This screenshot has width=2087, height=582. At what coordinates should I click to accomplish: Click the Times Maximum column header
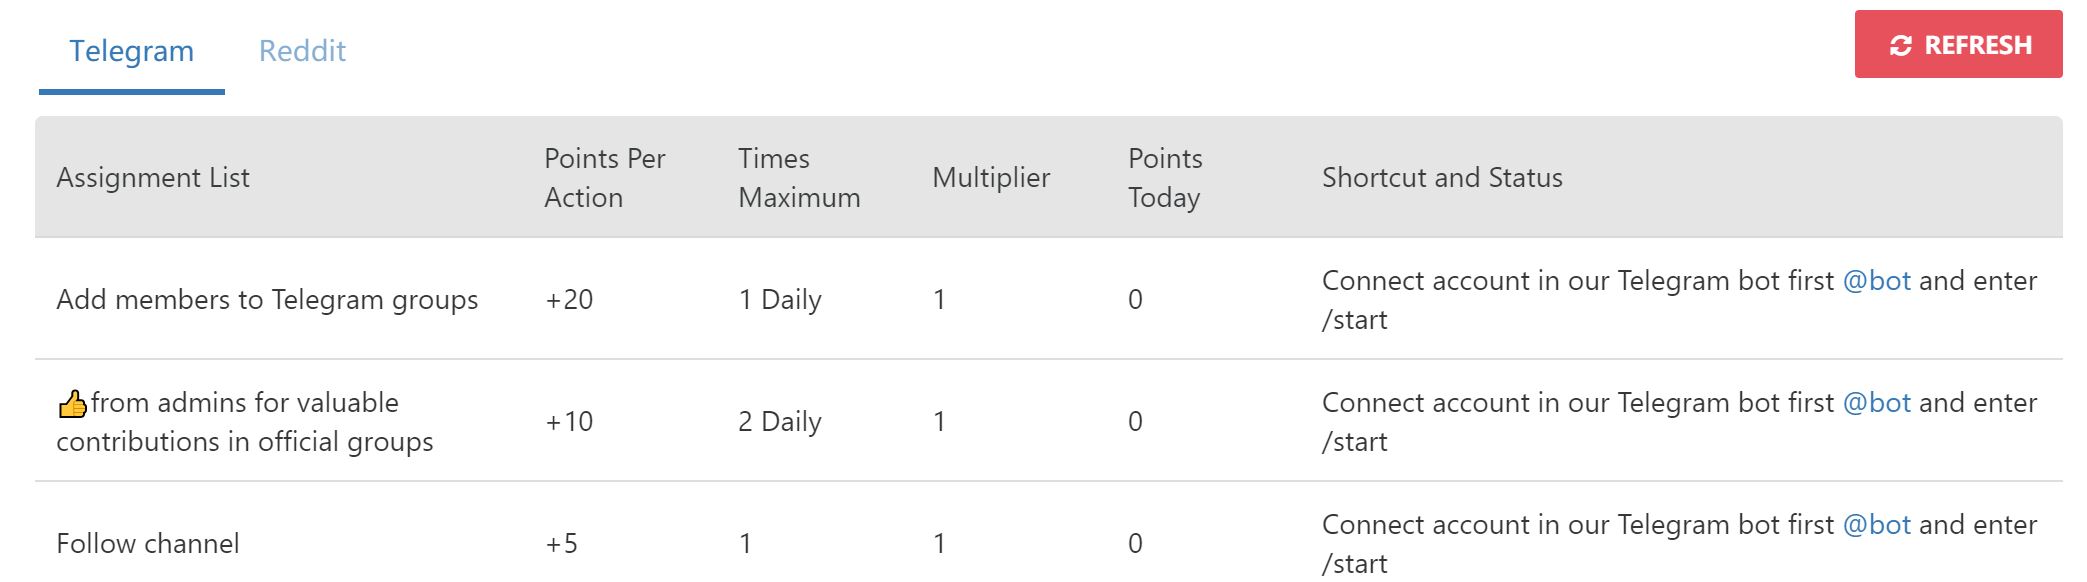coord(799,178)
